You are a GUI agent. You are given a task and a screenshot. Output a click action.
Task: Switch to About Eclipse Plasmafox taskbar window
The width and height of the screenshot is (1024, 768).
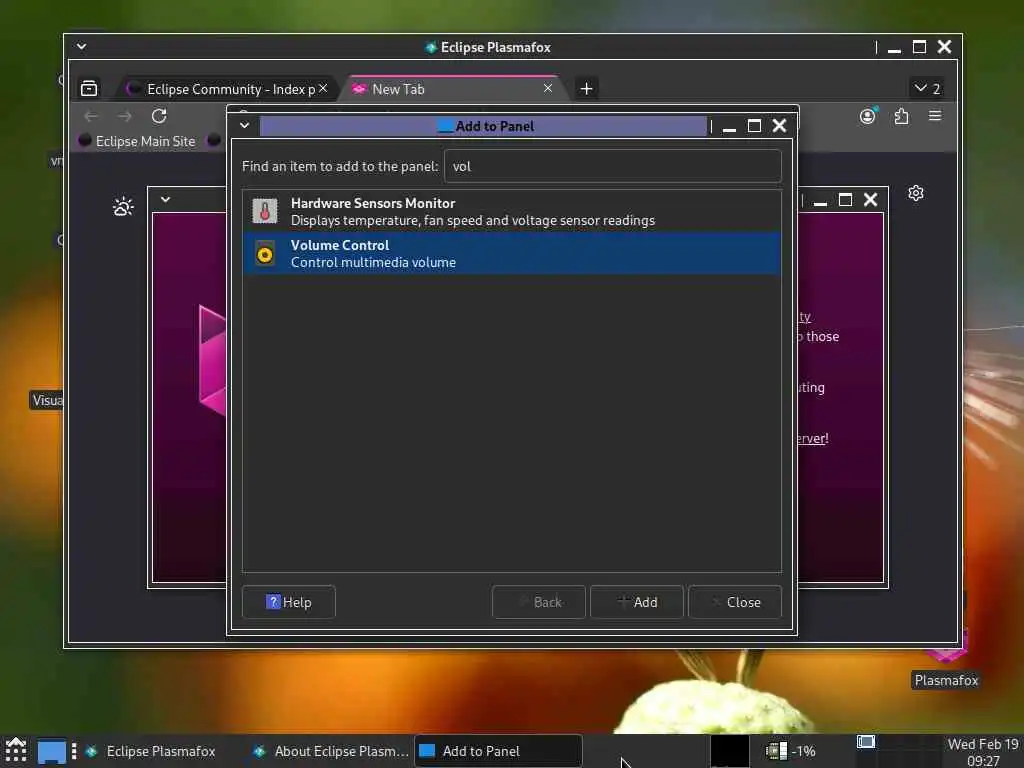(332, 751)
